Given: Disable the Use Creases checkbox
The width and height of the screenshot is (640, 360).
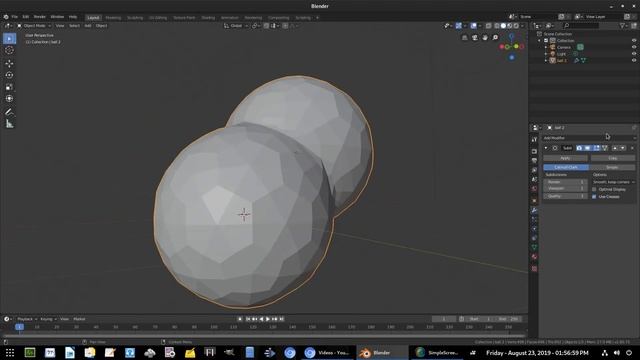Looking at the screenshot, I should click(594, 197).
